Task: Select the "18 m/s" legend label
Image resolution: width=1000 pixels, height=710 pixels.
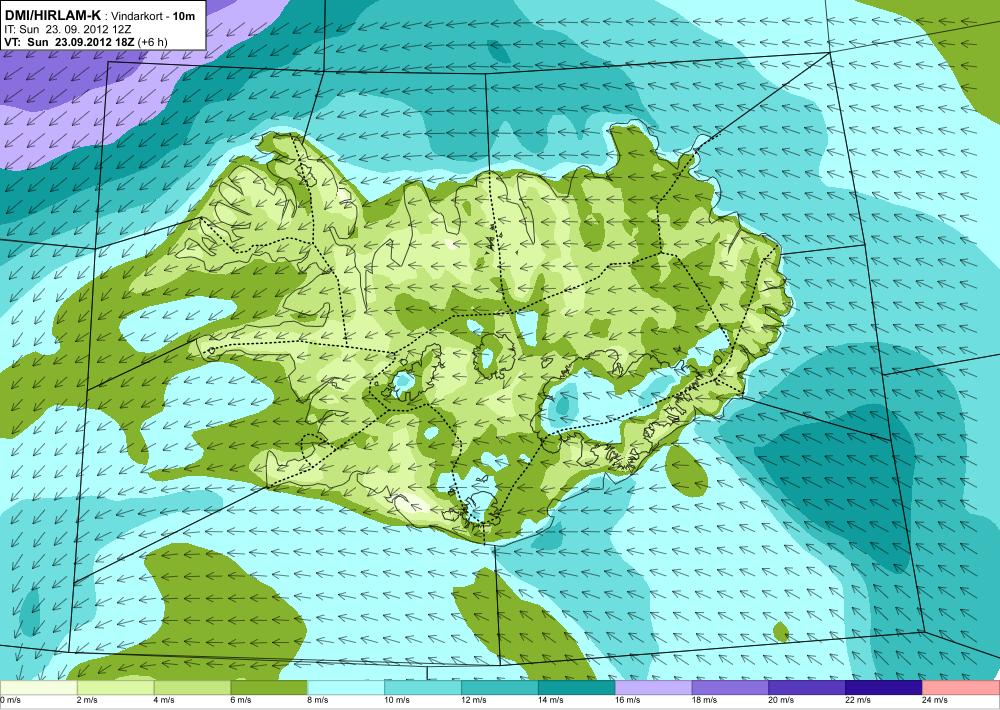Action: point(704,700)
